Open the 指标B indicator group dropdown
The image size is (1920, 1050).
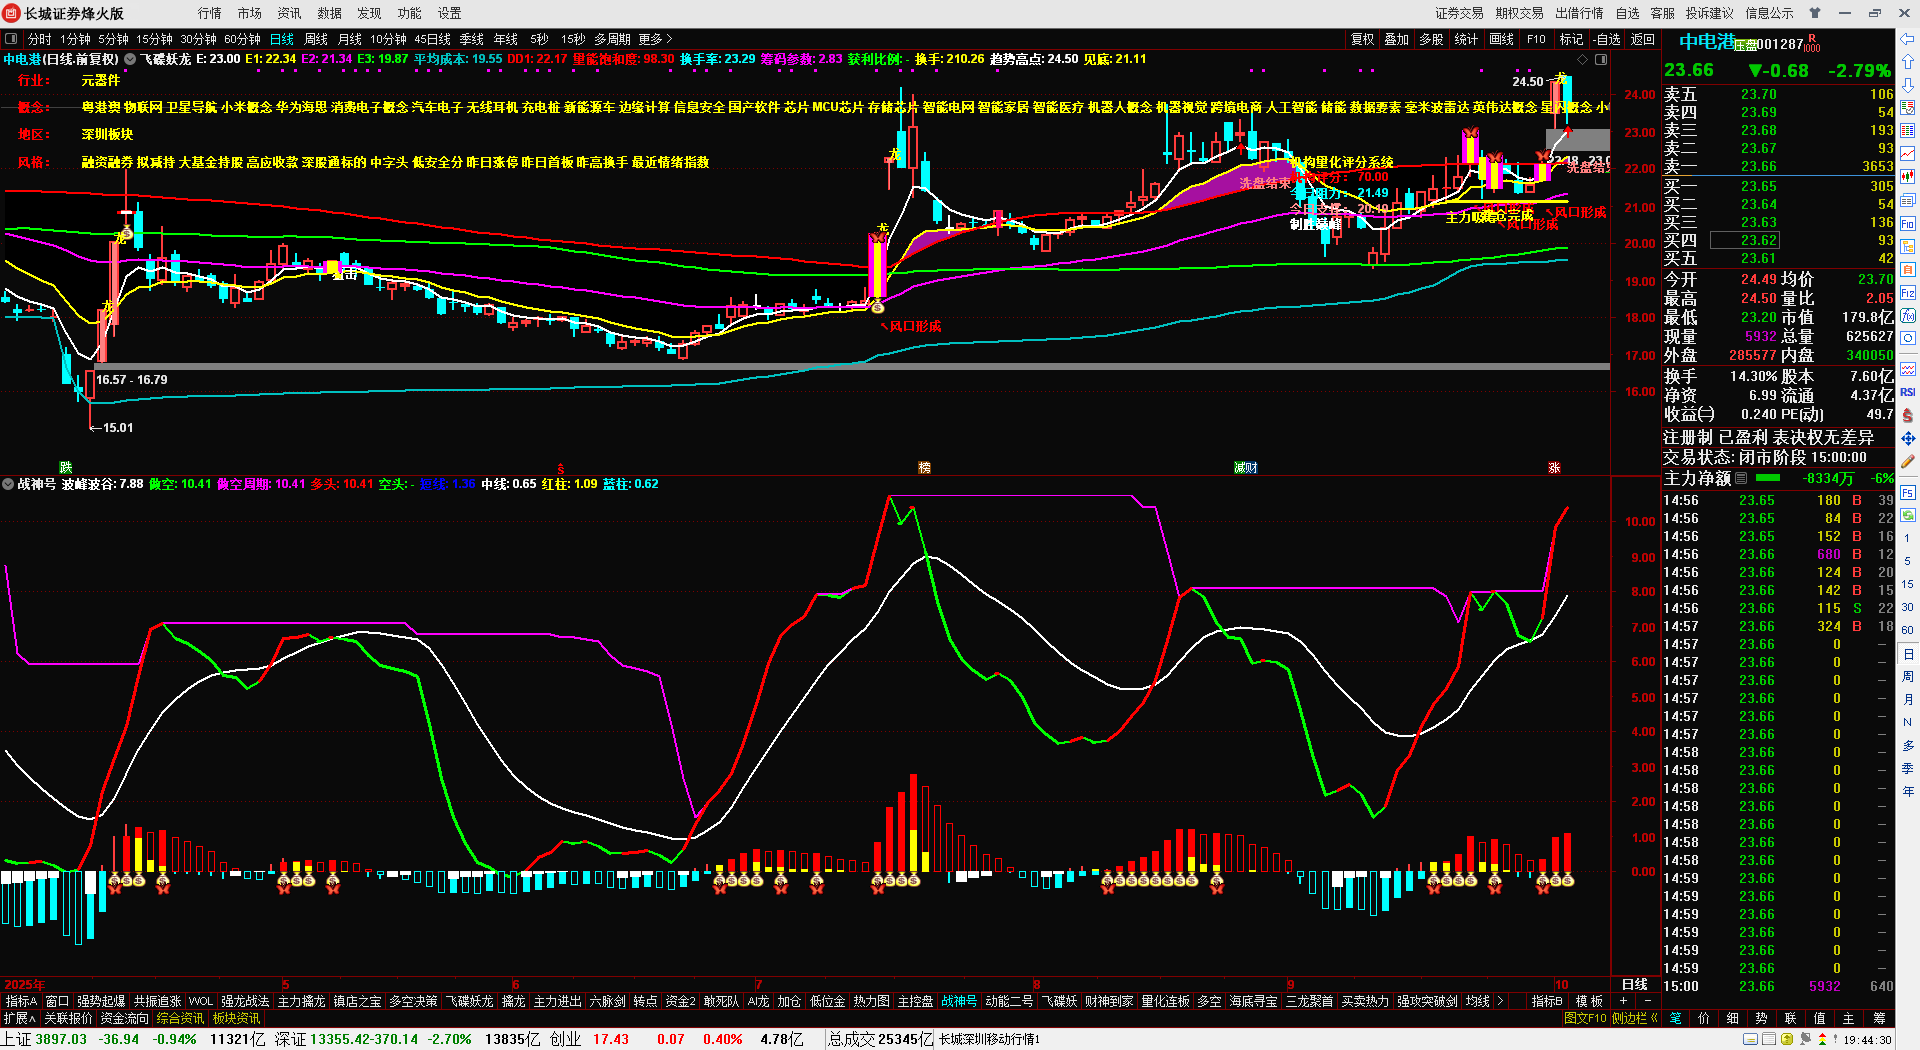click(1547, 1001)
